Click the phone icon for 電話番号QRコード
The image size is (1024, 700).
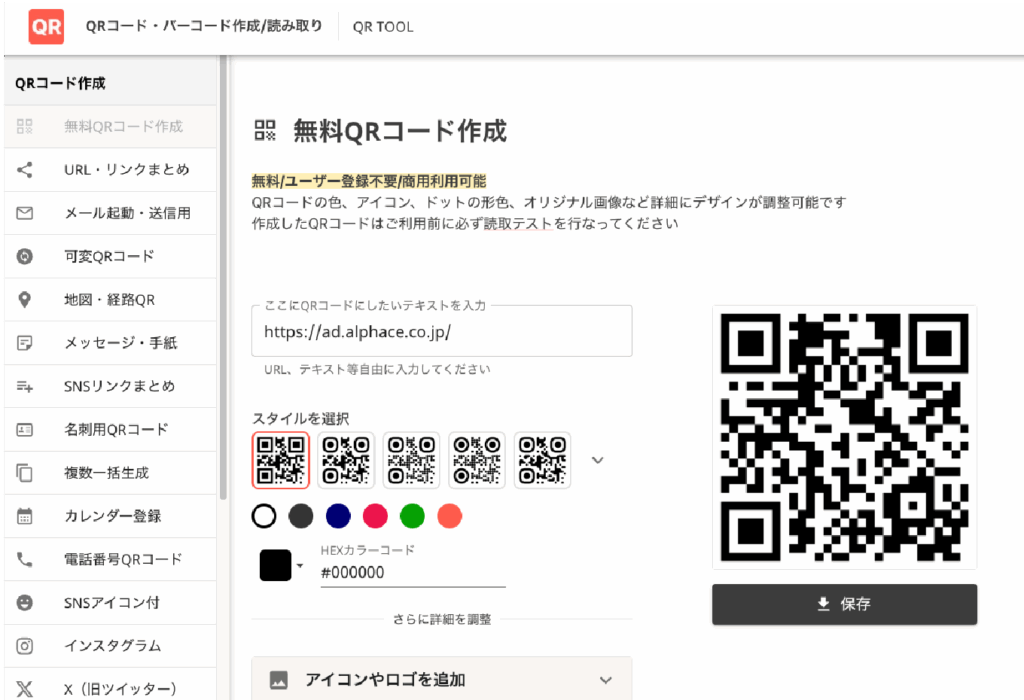[x=25, y=560]
